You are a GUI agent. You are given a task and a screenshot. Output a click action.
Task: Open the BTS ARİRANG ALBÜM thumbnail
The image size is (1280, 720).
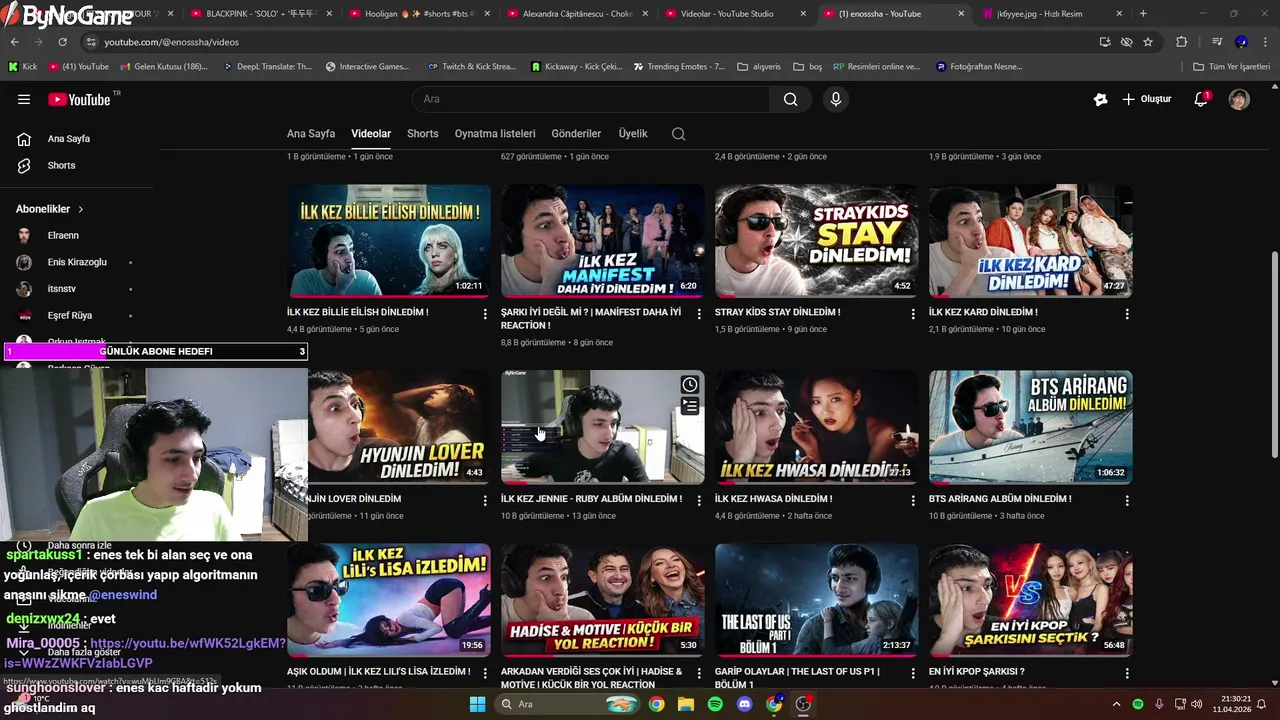tap(1031, 427)
